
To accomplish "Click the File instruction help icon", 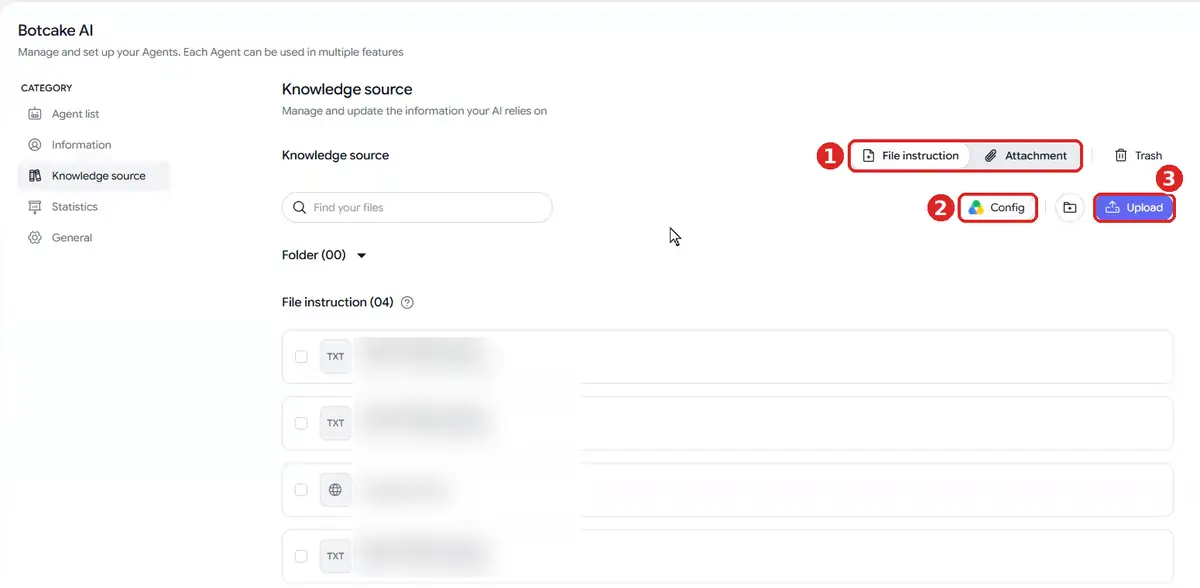I will click(407, 303).
